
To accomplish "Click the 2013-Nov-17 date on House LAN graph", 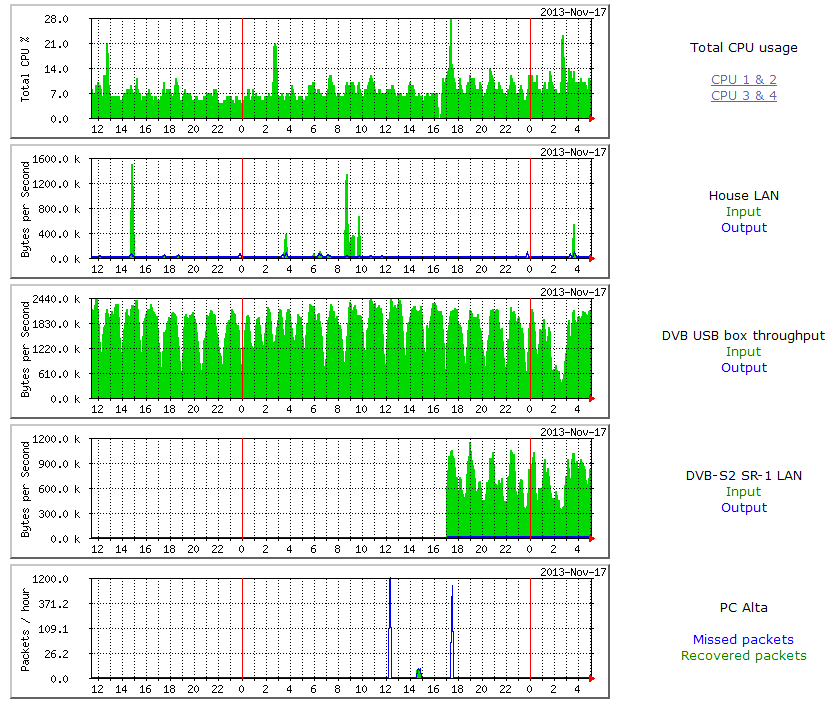I will (573, 152).
